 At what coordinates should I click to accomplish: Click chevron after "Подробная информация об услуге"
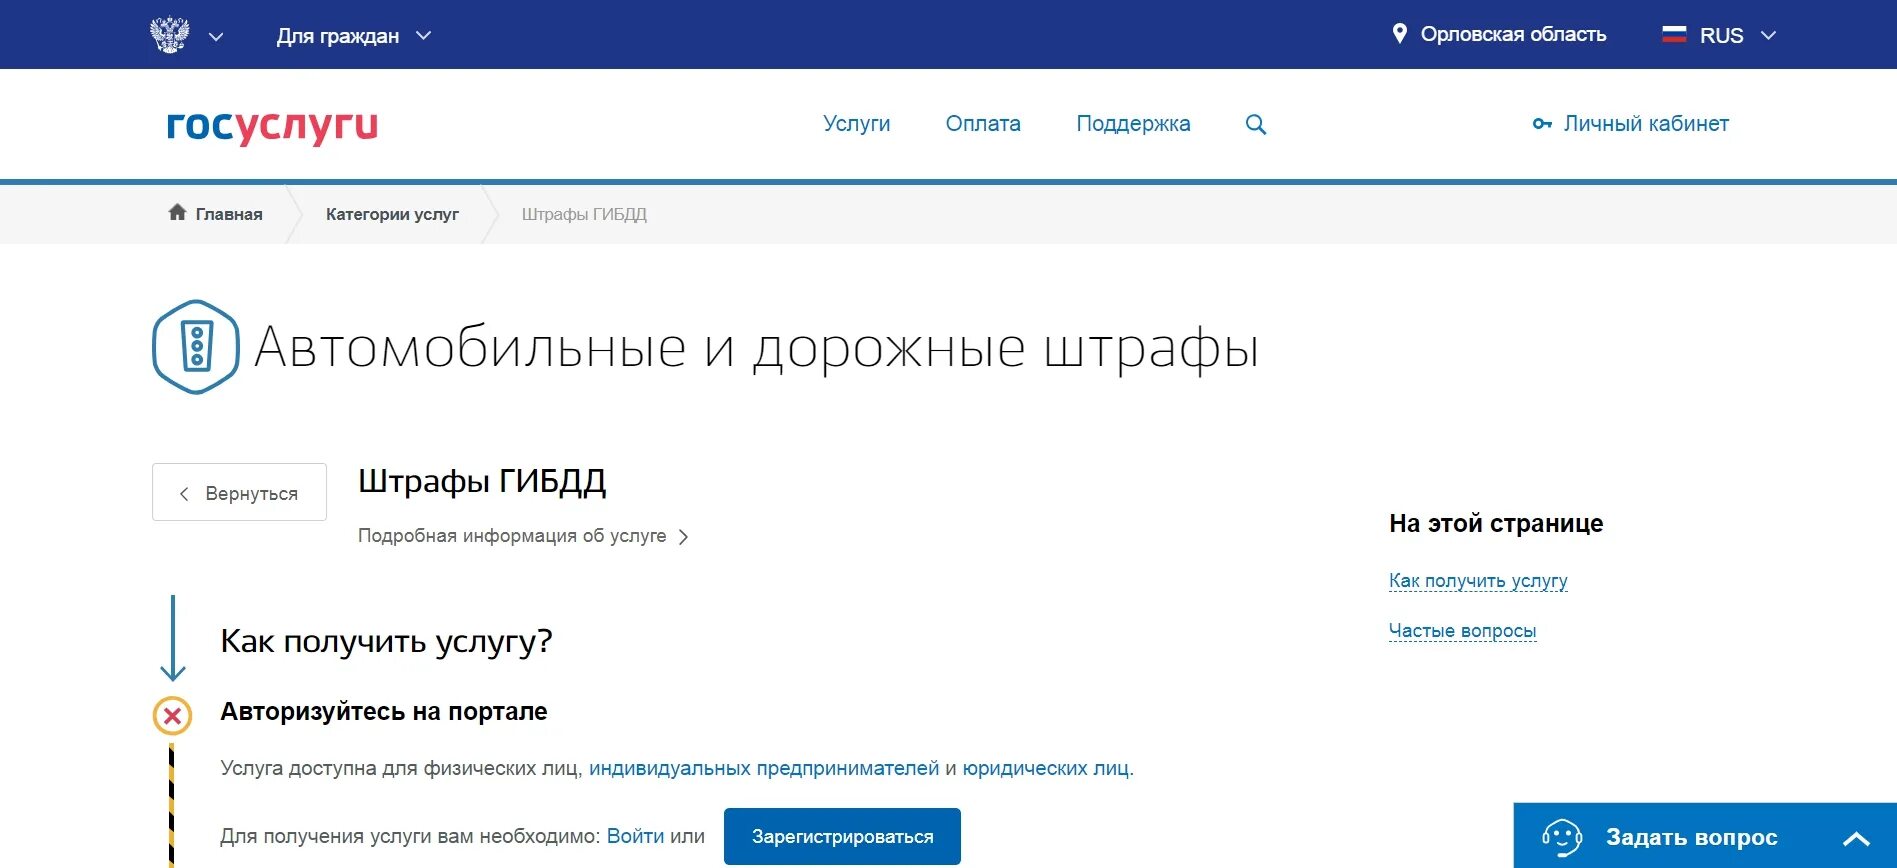[683, 537]
